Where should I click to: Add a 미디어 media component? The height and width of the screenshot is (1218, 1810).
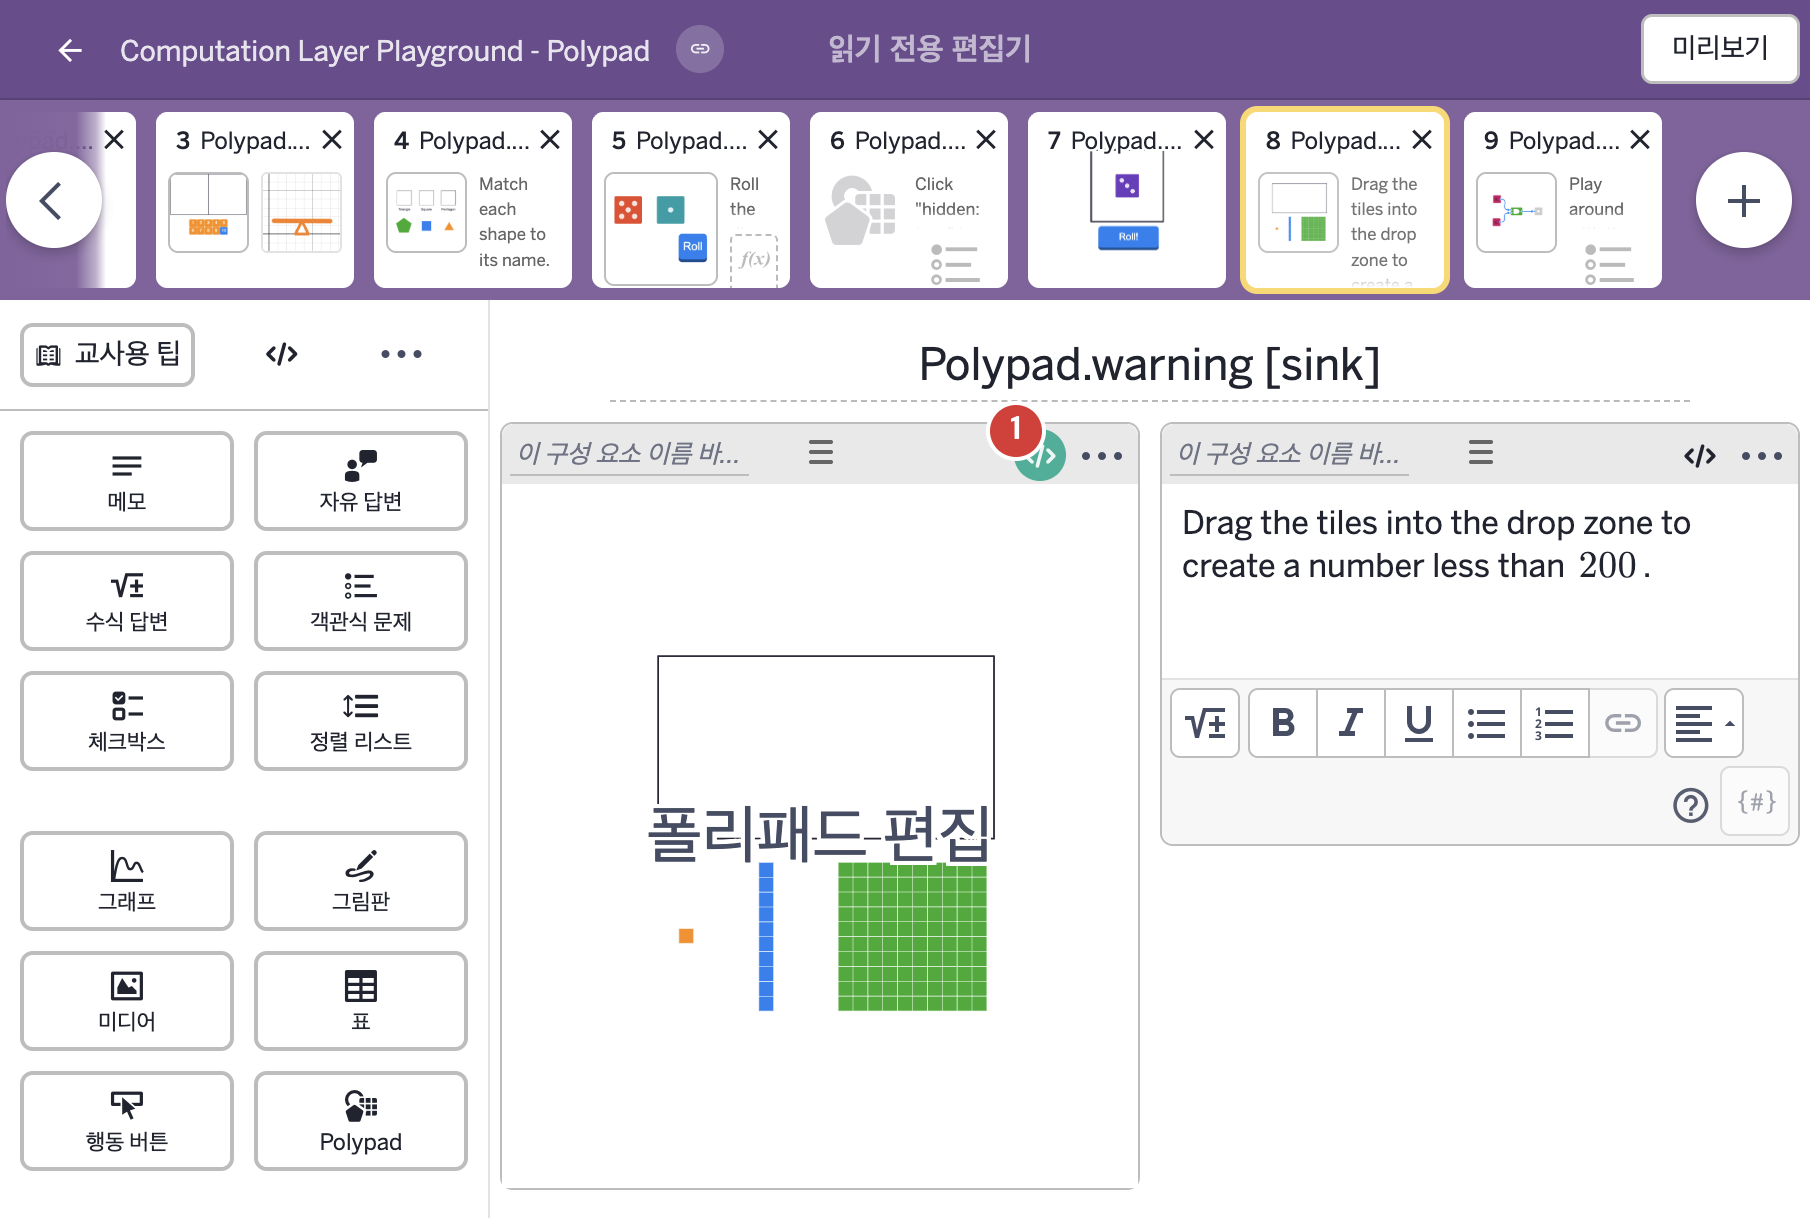pos(127,1001)
